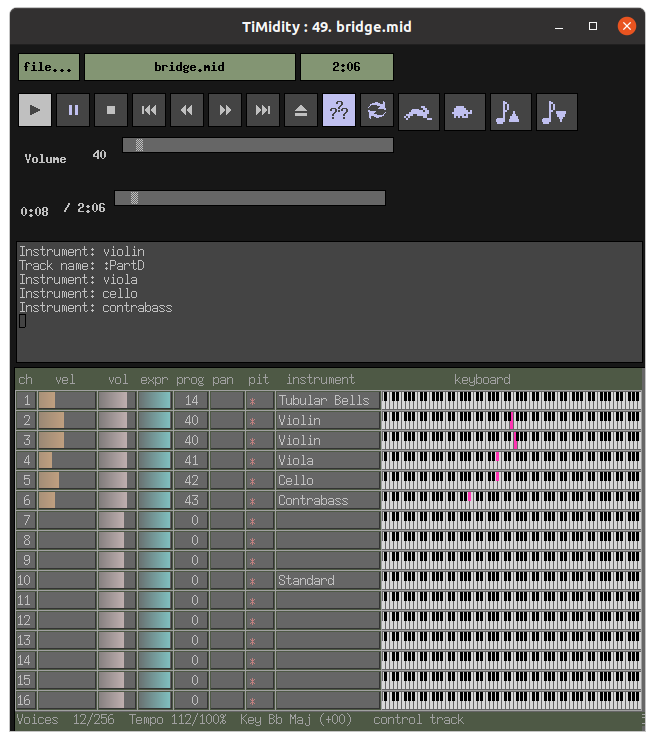The height and width of the screenshot is (741, 655).
Task: Select channel 10 number cell
Action: [26, 580]
